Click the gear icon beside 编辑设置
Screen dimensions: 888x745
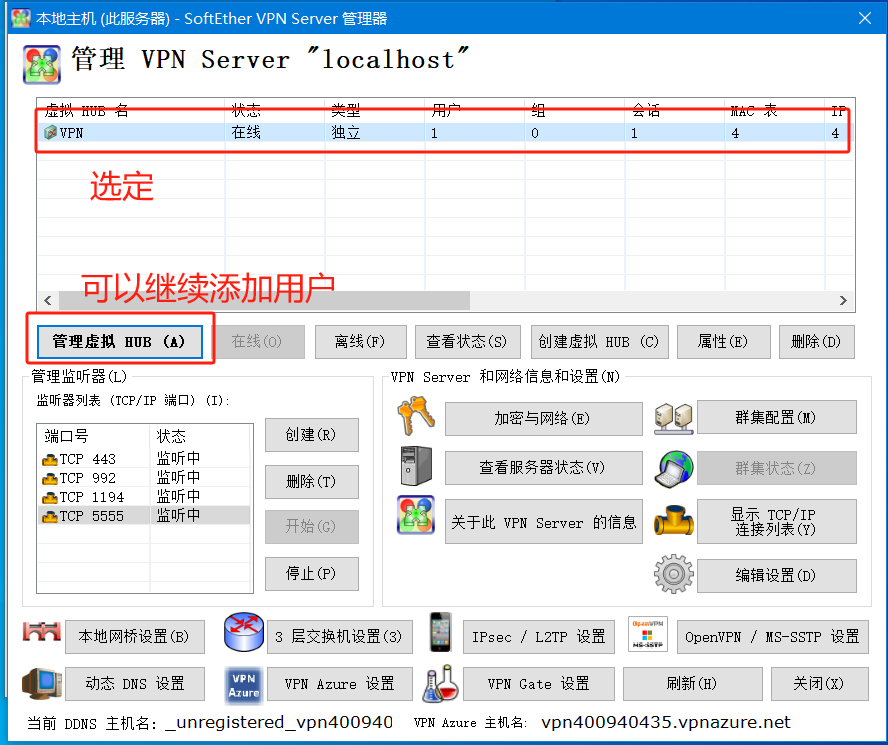point(674,574)
